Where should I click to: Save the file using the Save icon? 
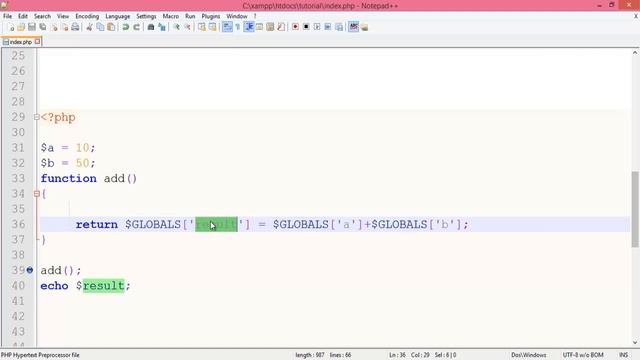(x=32, y=27)
